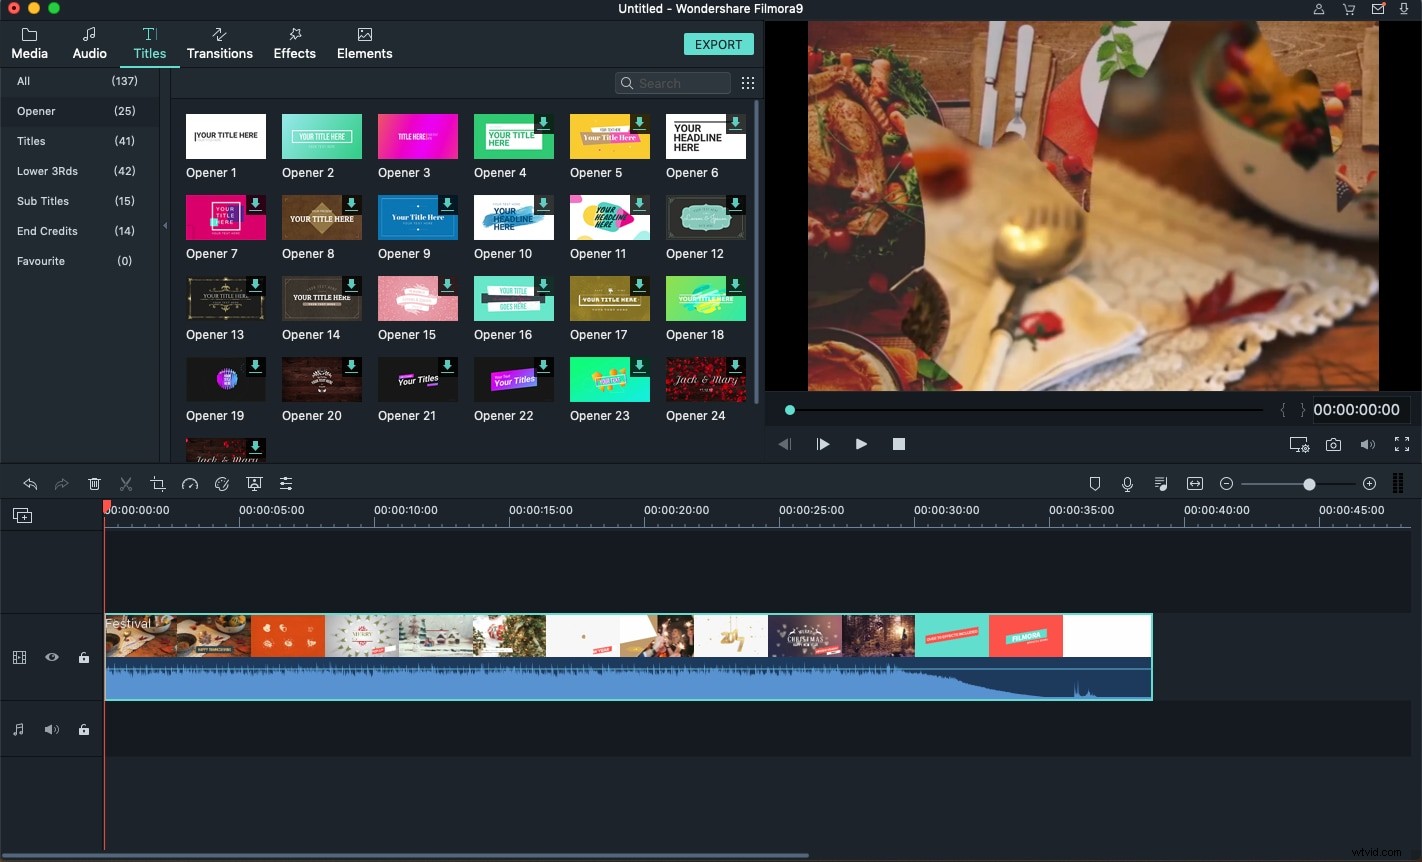Toggle visibility of the video track

point(52,657)
